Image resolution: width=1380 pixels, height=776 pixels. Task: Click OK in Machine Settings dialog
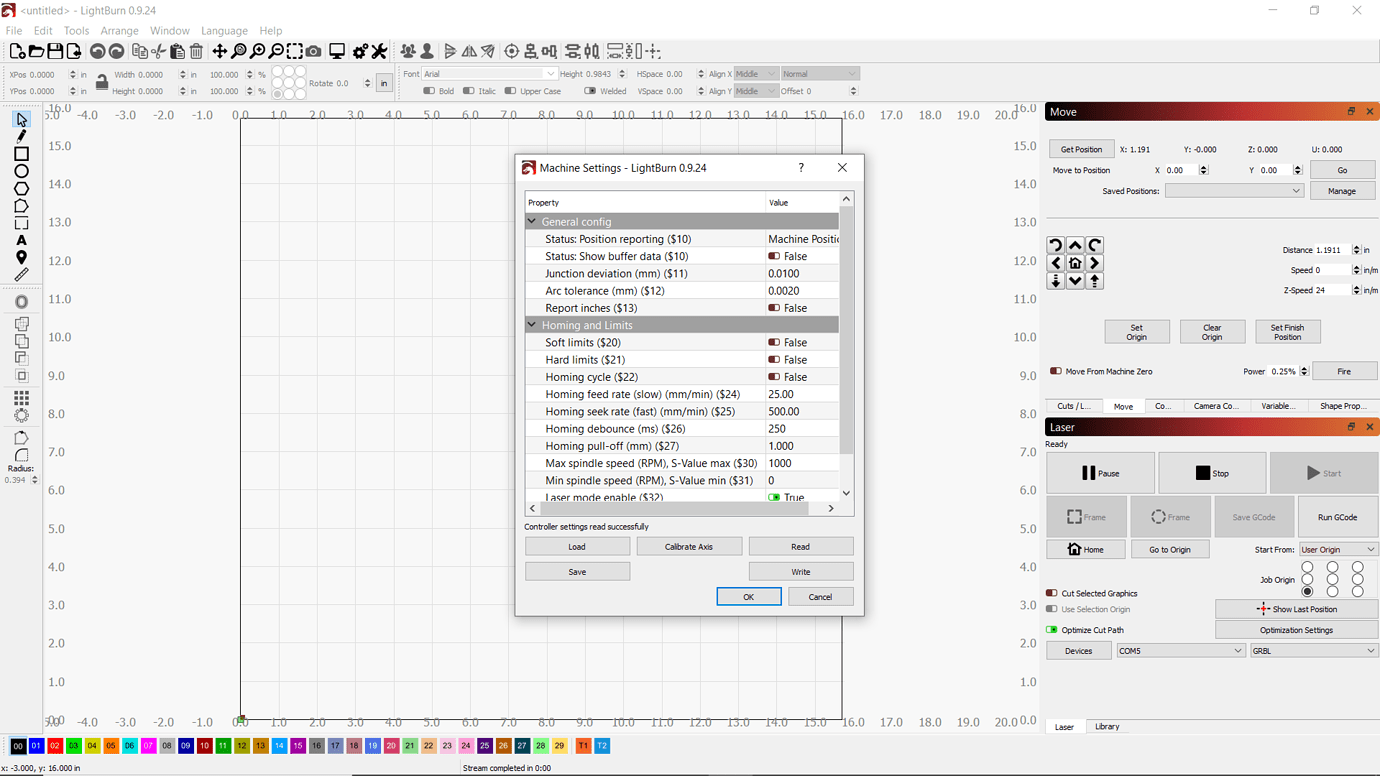(x=749, y=597)
